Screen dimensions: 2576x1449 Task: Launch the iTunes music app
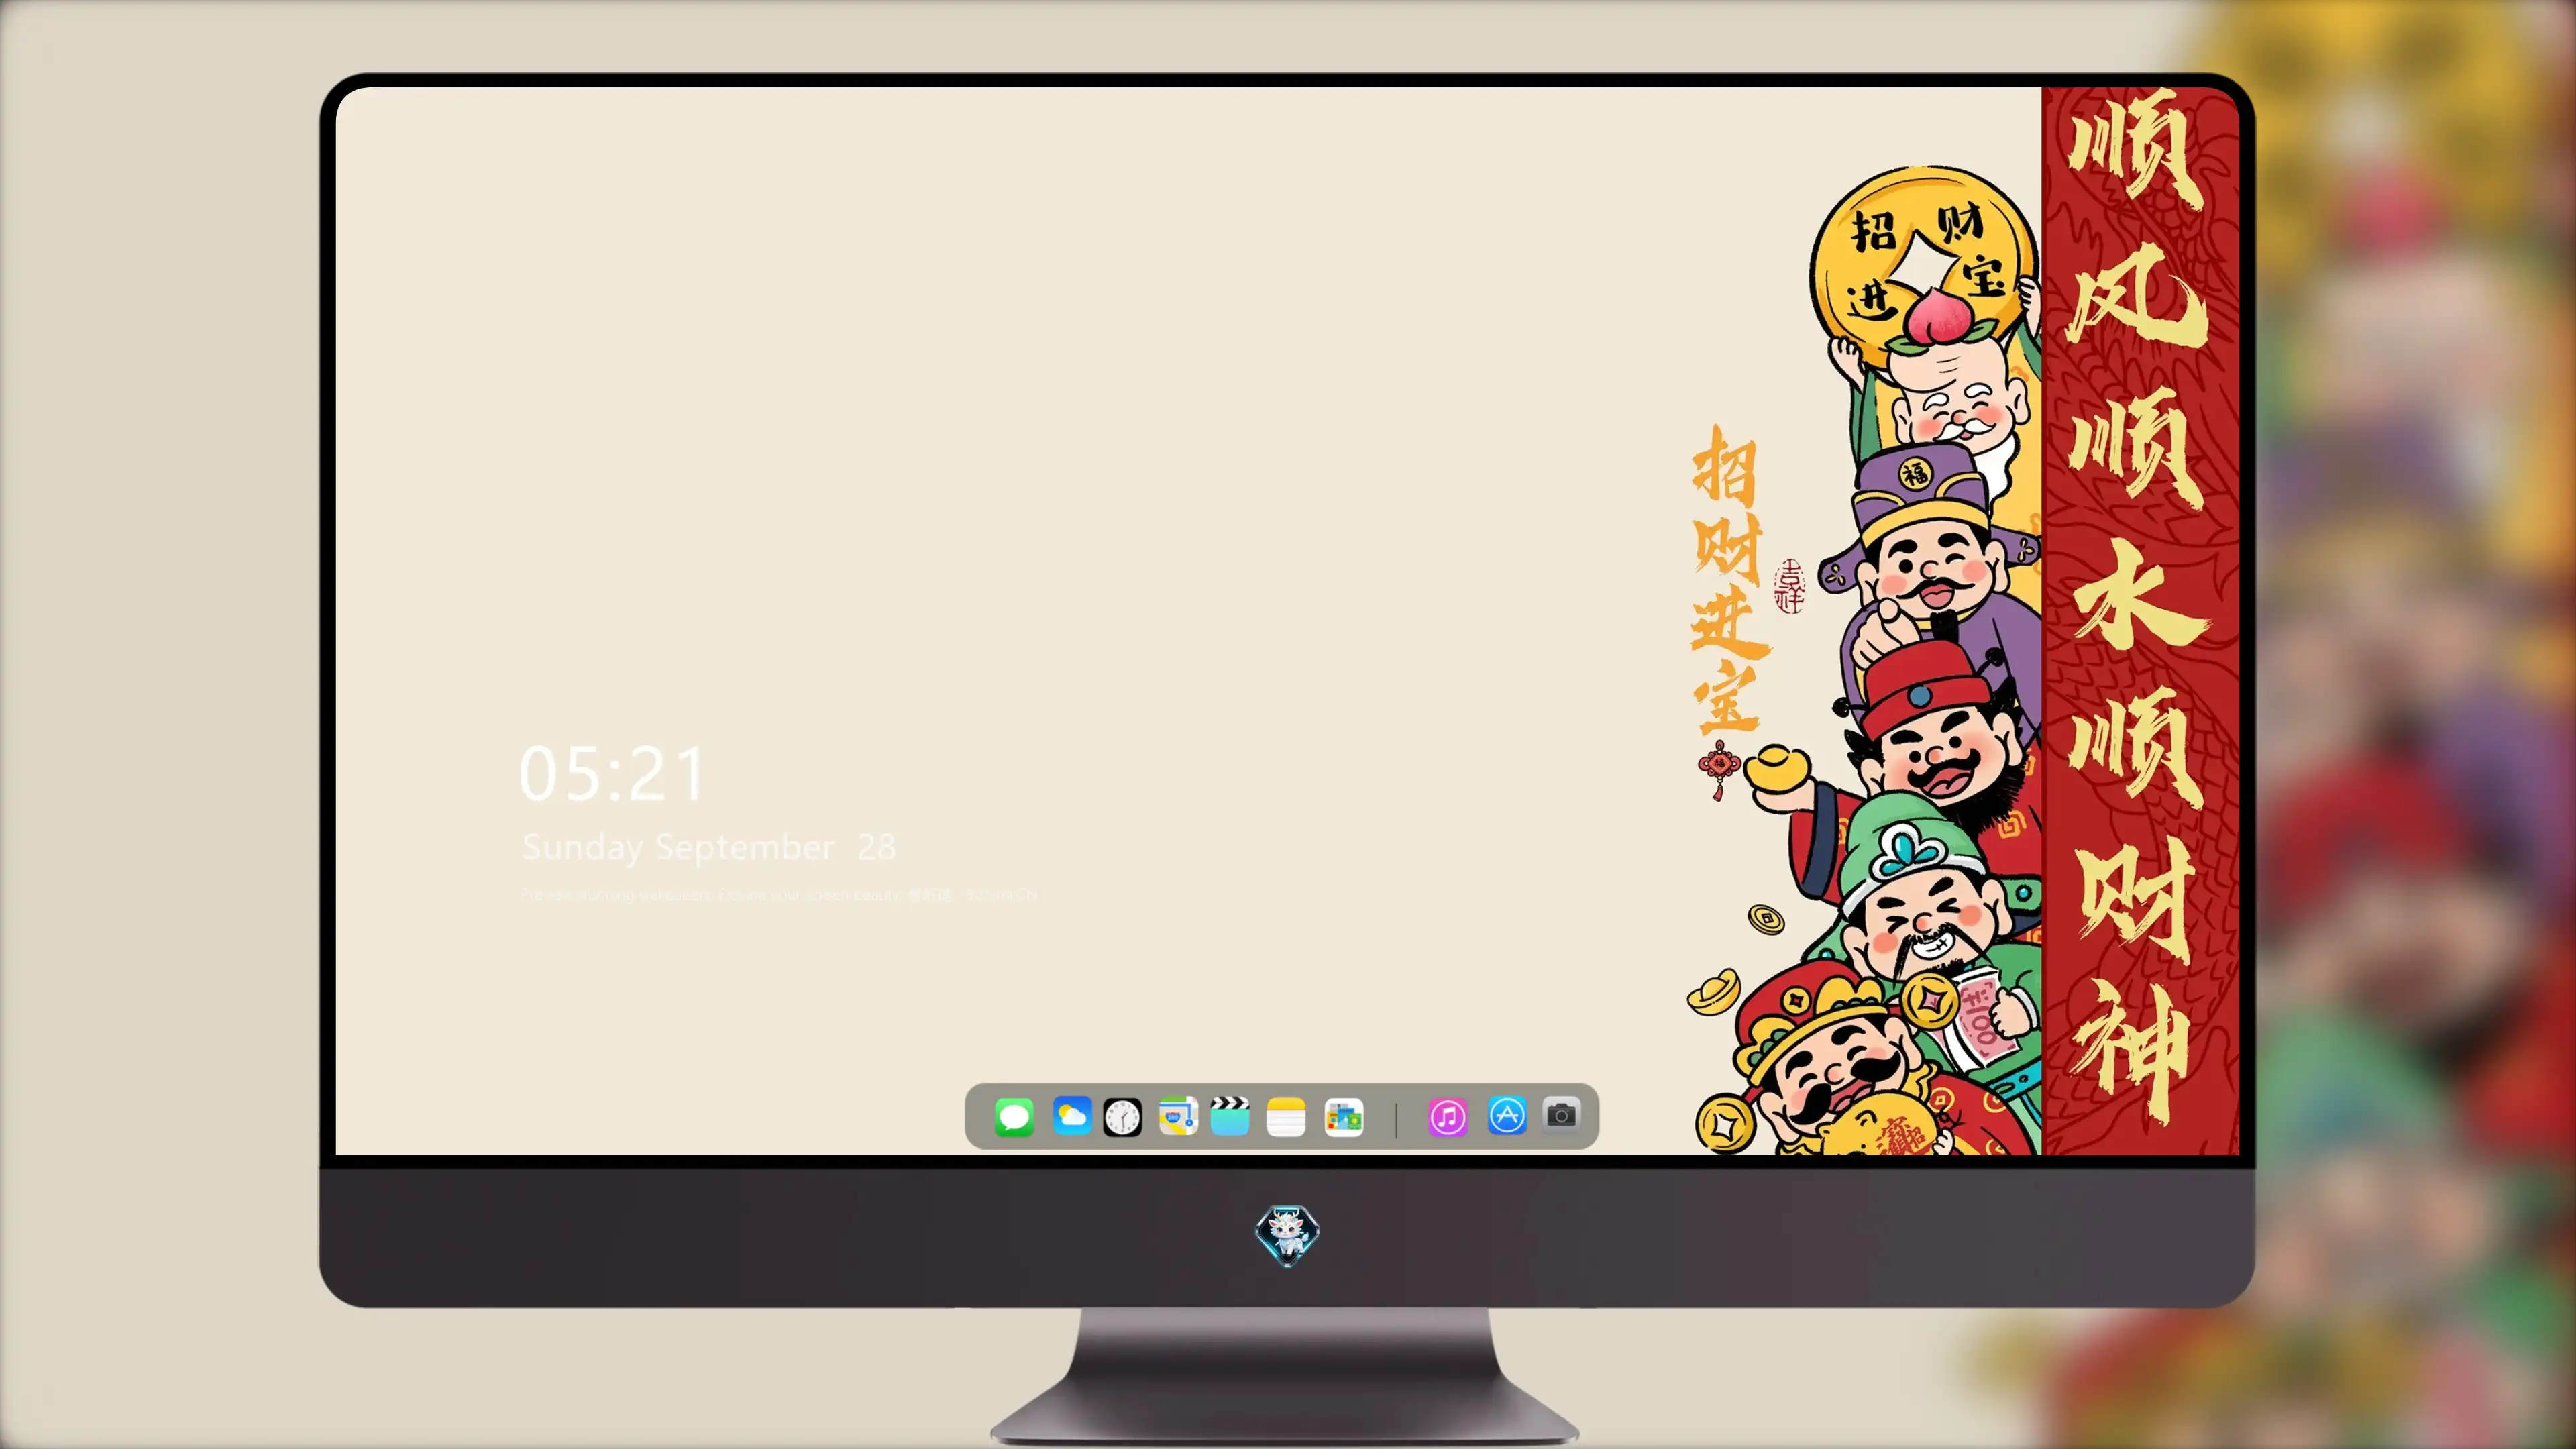pyautogui.click(x=1448, y=1117)
